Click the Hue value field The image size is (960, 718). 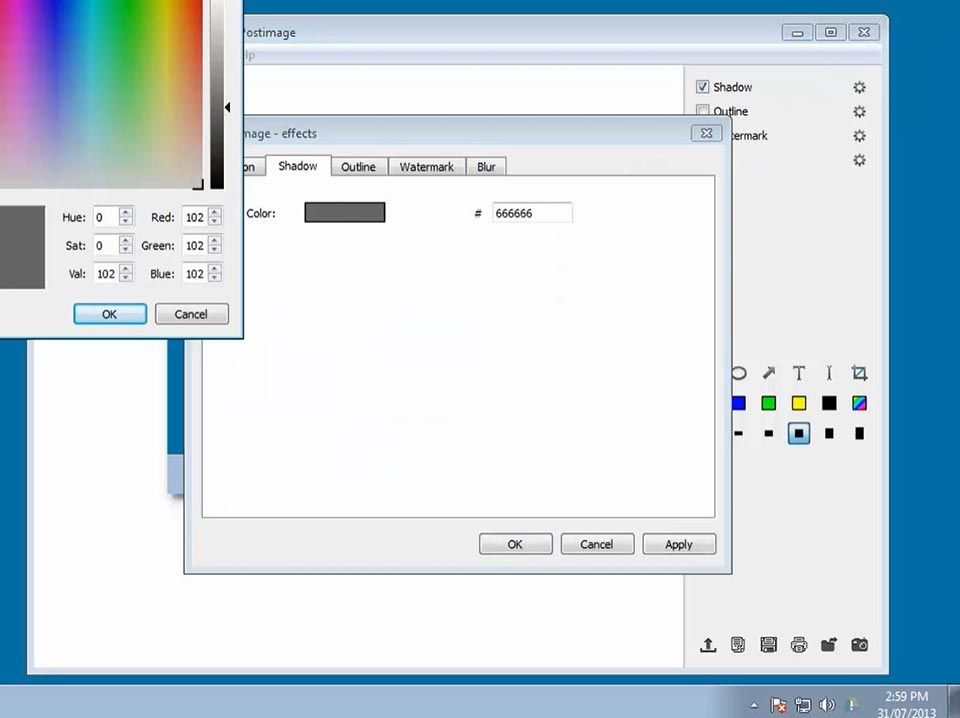[x=106, y=217]
